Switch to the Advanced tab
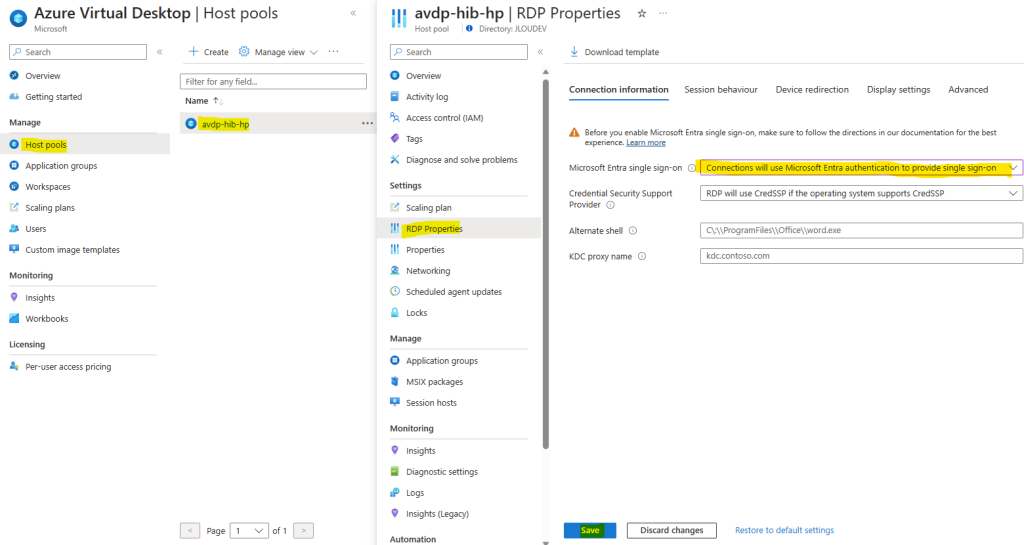 pyautogui.click(x=968, y=89)
